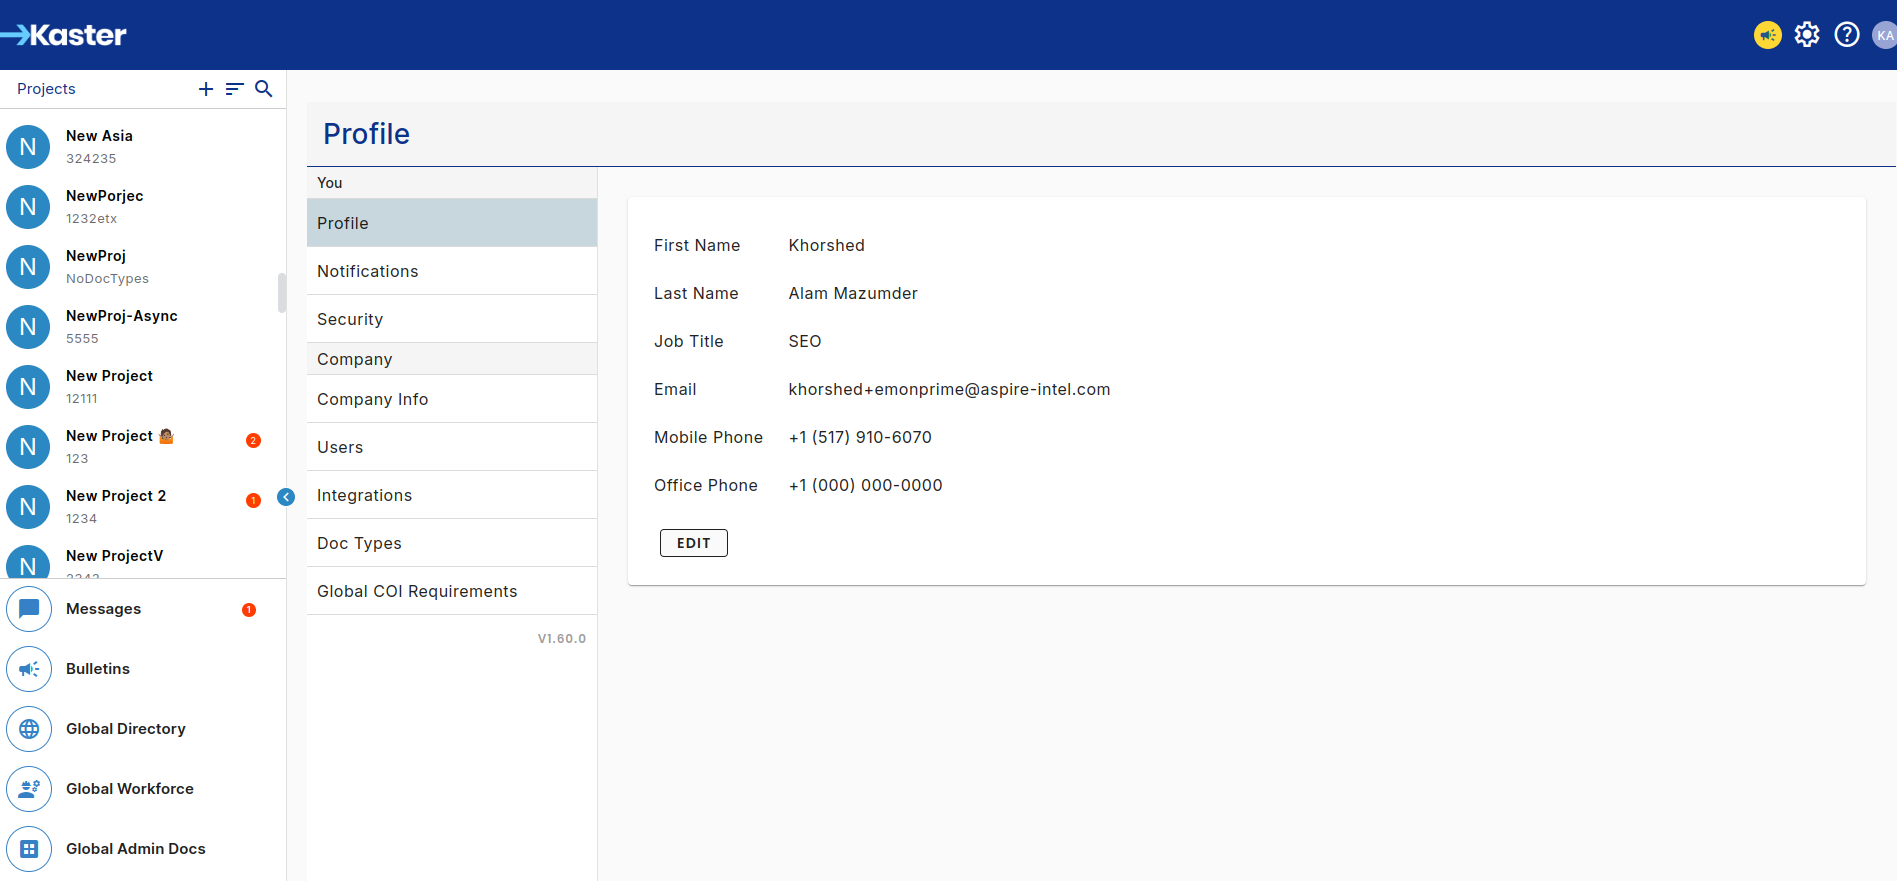Open the project sort filter icon
The height and width of the screenshot is (881, 1897).
click(x=235, y=89)
